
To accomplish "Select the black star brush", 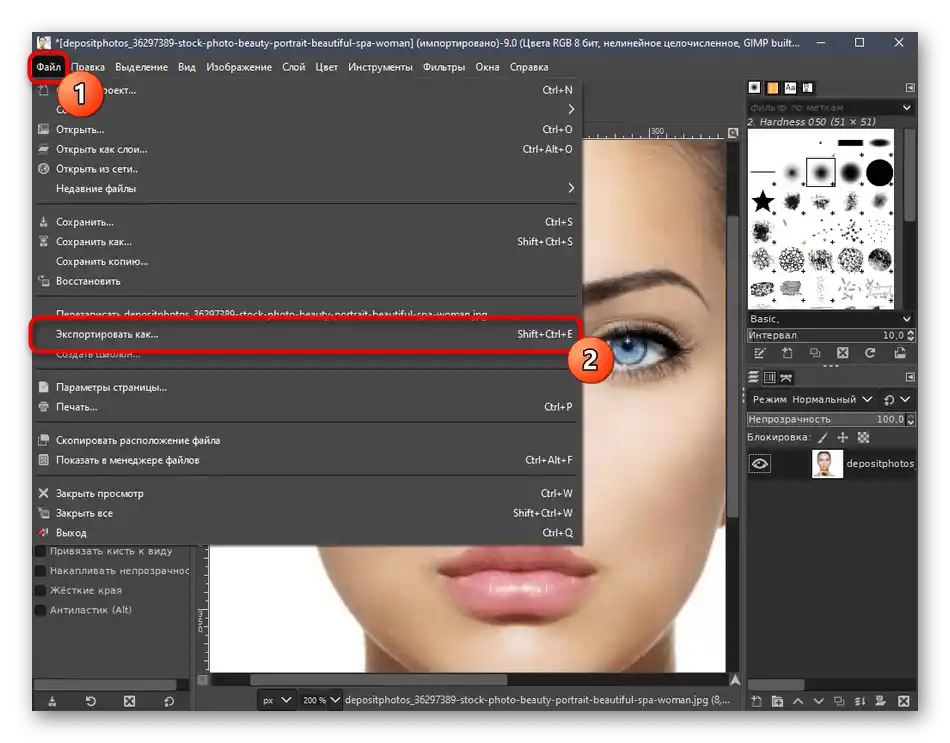I will pos(763,202).
